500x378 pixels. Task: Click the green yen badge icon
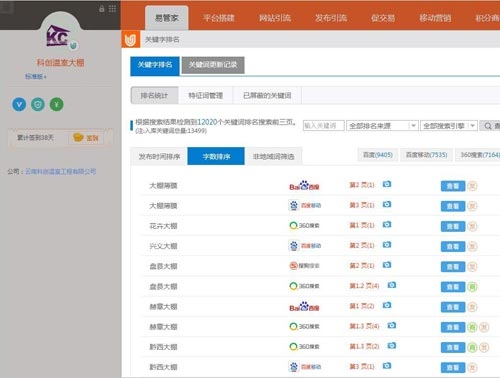click(x=57, y=105)
